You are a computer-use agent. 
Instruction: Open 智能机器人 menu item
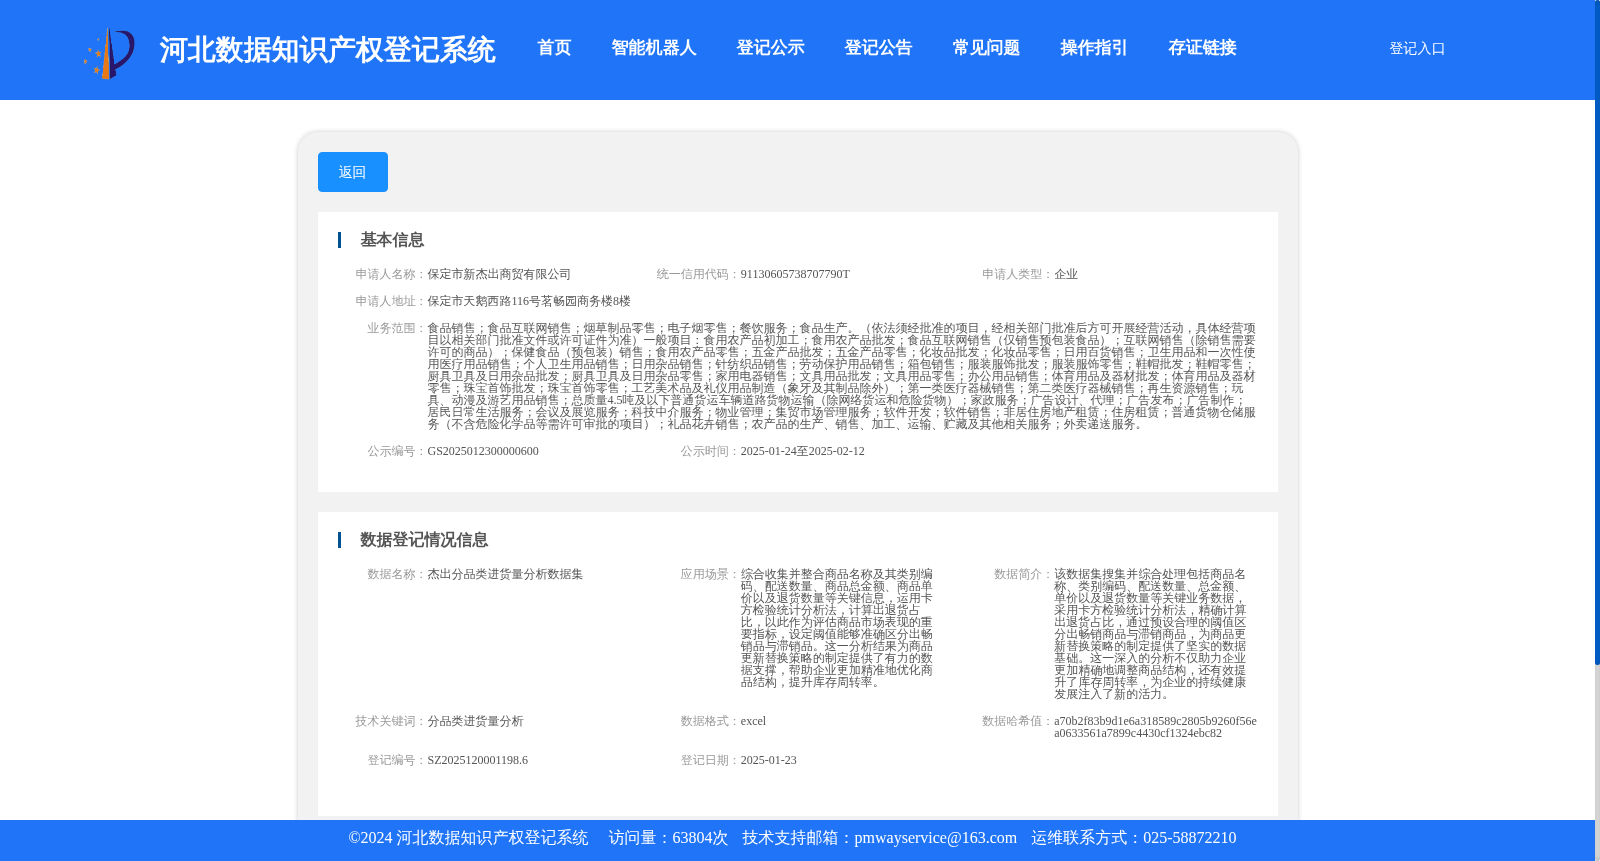(654, 48)
